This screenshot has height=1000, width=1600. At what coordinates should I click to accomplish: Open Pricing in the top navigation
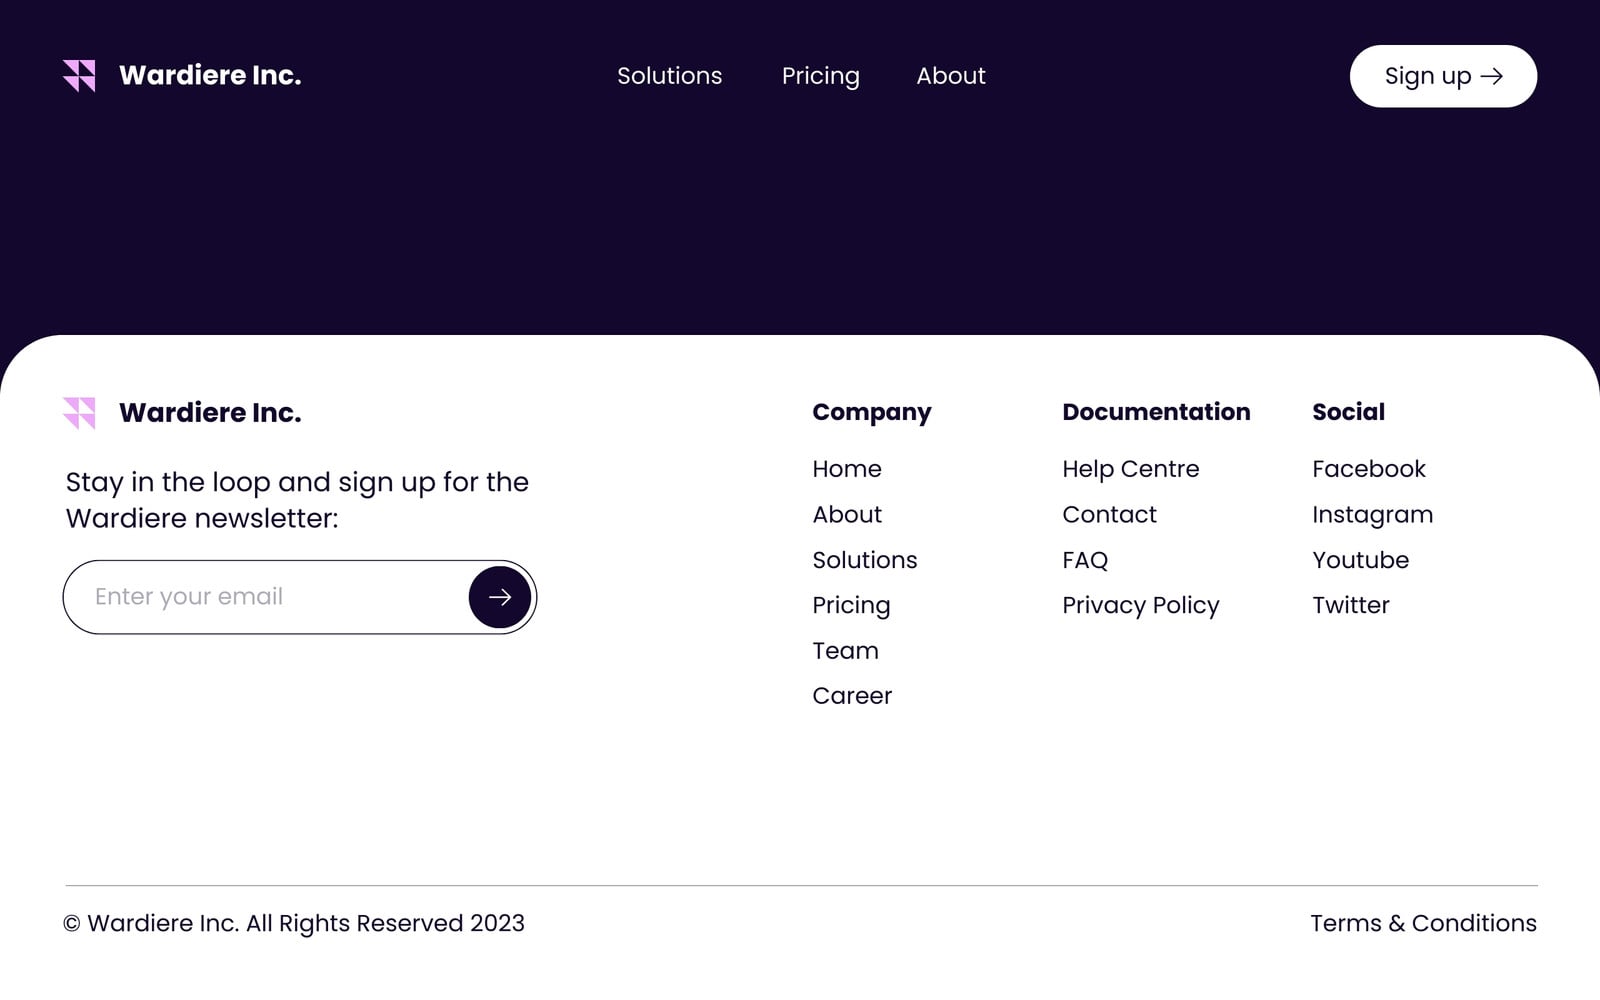coord(820,77)
